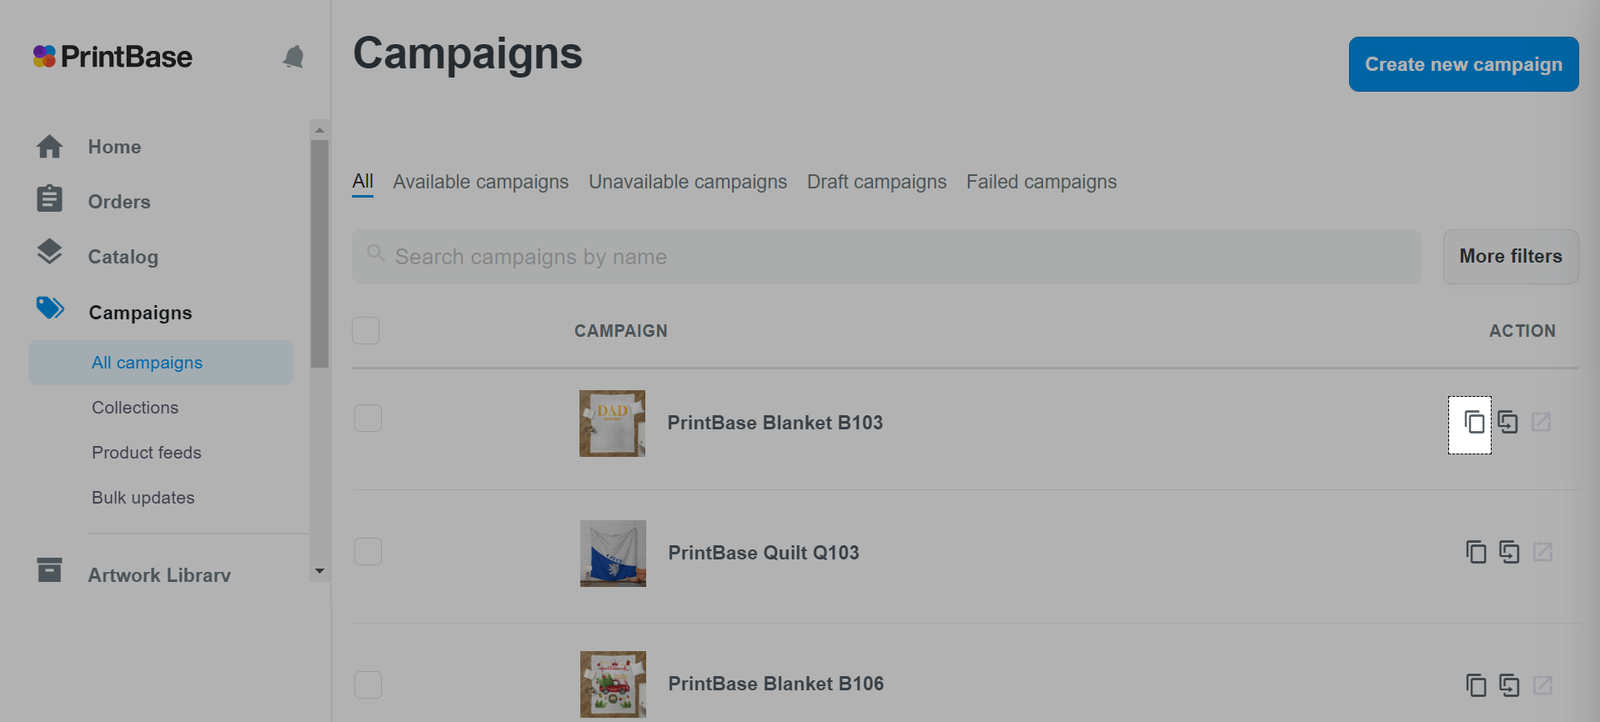Click duplicate icon for PrintBase Blanket B103

[1474, 422]
